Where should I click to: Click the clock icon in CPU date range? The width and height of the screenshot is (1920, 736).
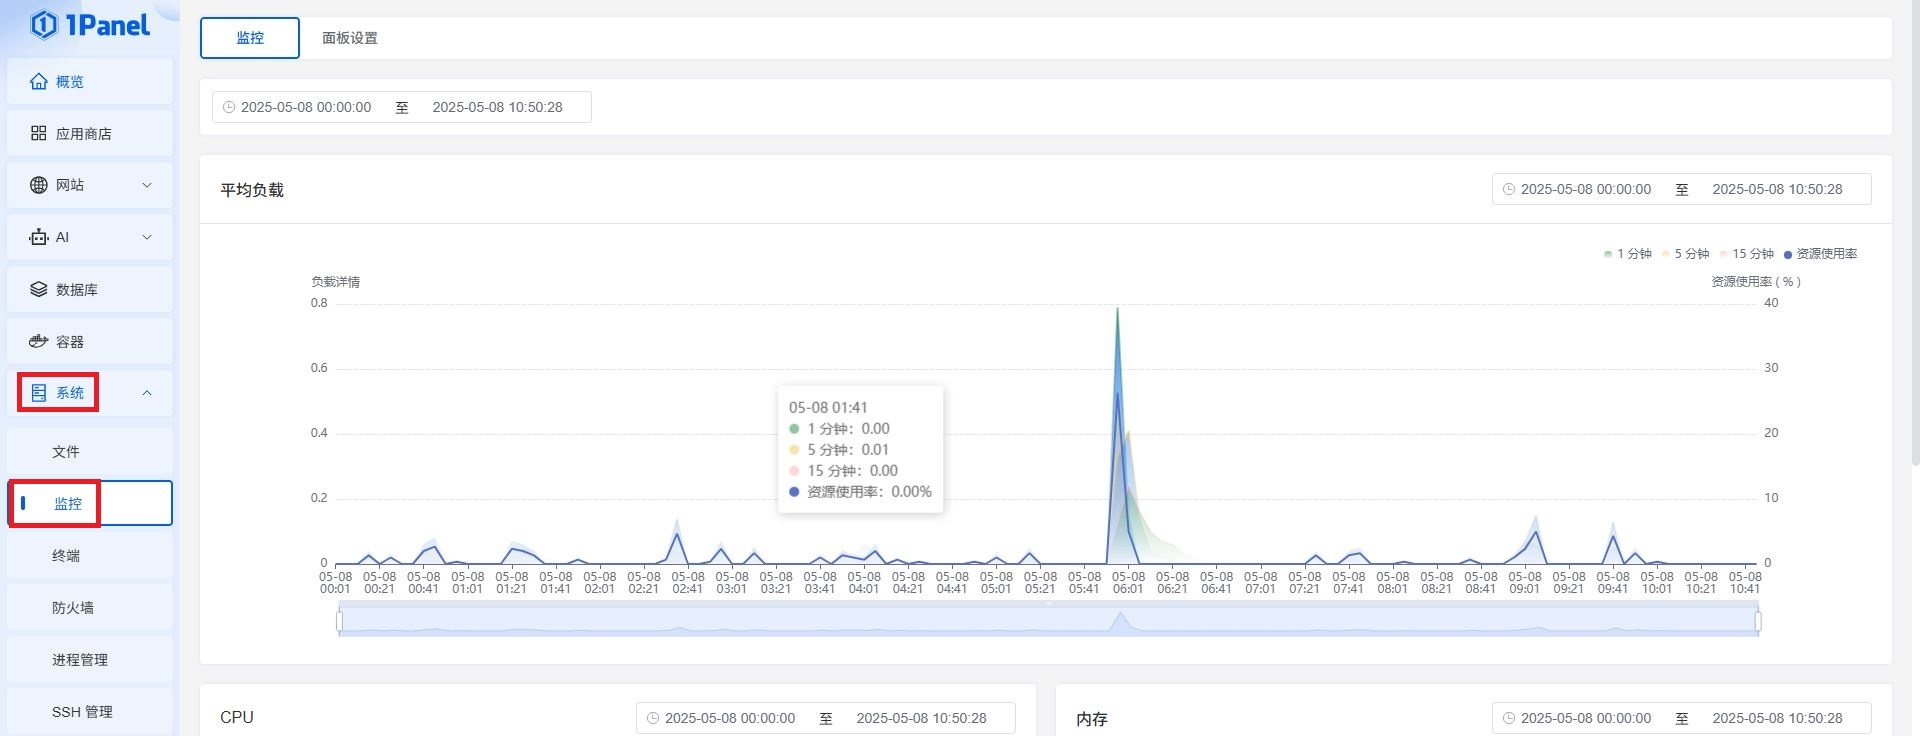653,718
